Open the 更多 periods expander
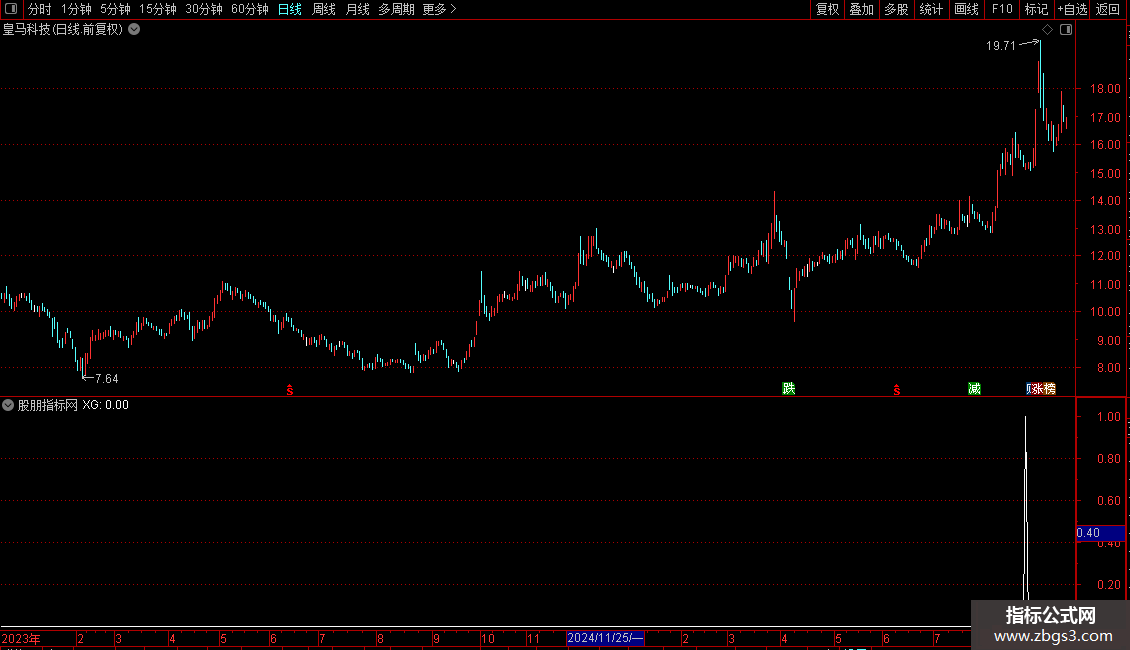 click(x=440, y=9)
